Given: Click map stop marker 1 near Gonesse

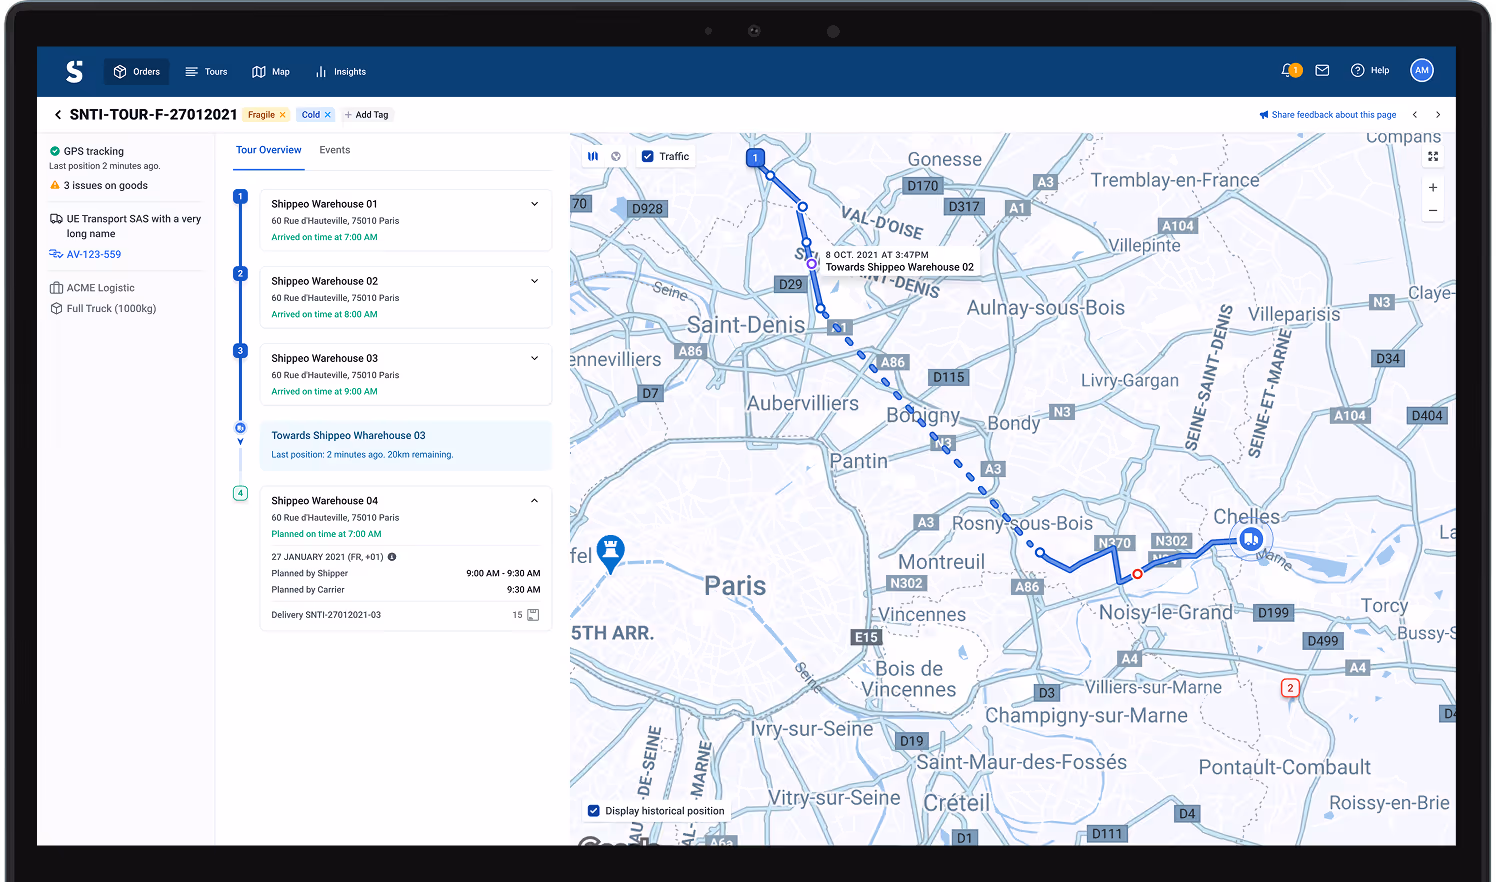Looking at the screenshot, I should (x=756, y=157).
